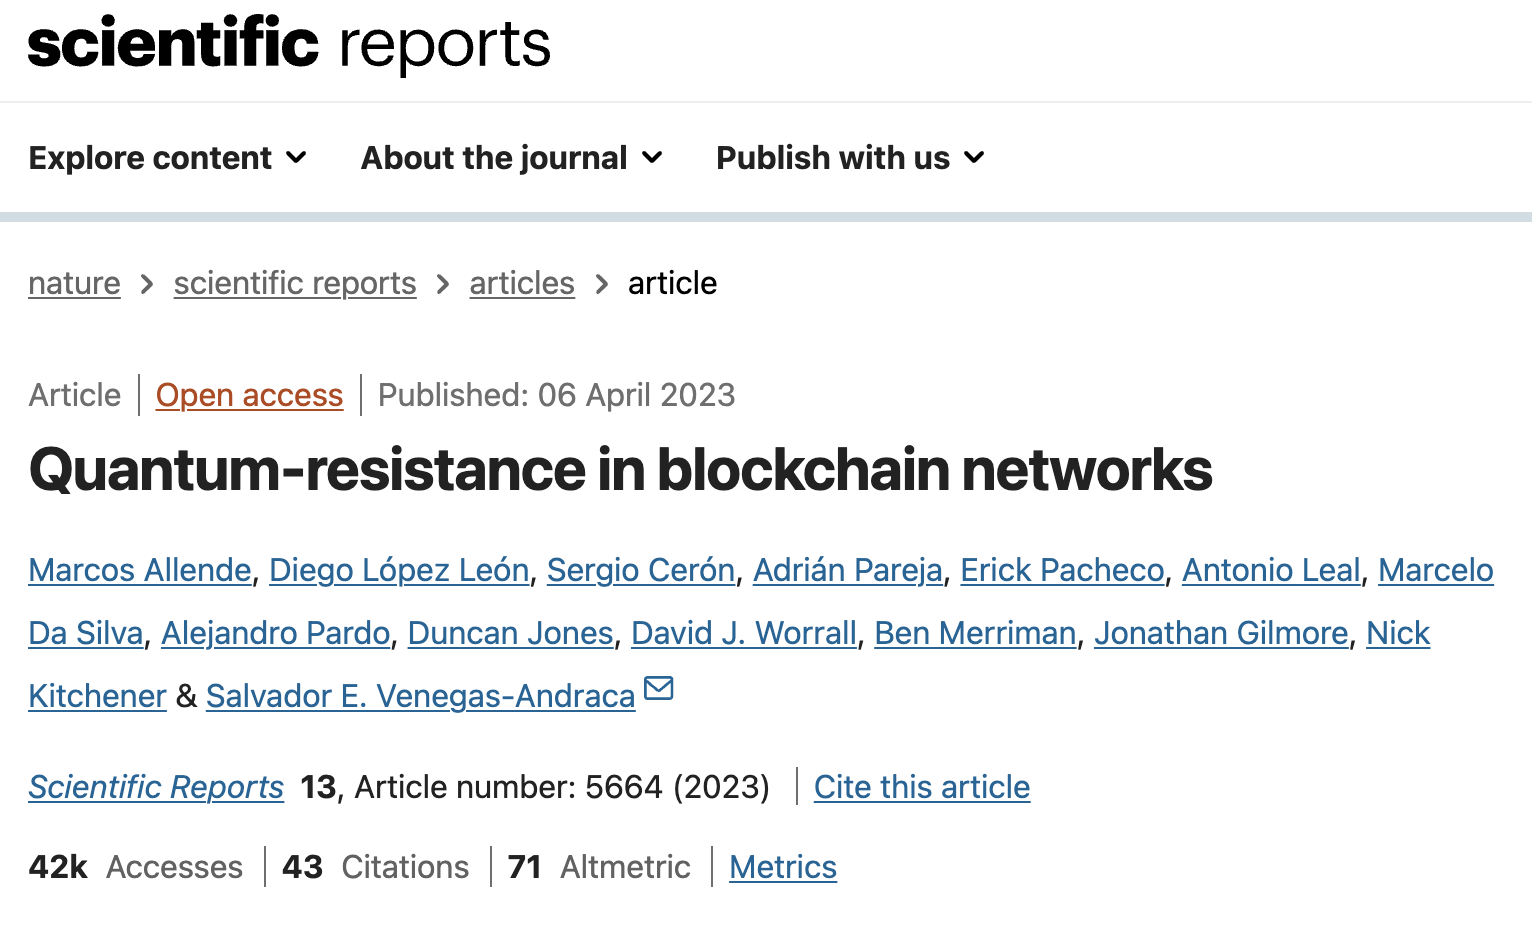Navigate to articles breadcrumb
This screenshot has height=932, width=1532.
coord(522,283)
